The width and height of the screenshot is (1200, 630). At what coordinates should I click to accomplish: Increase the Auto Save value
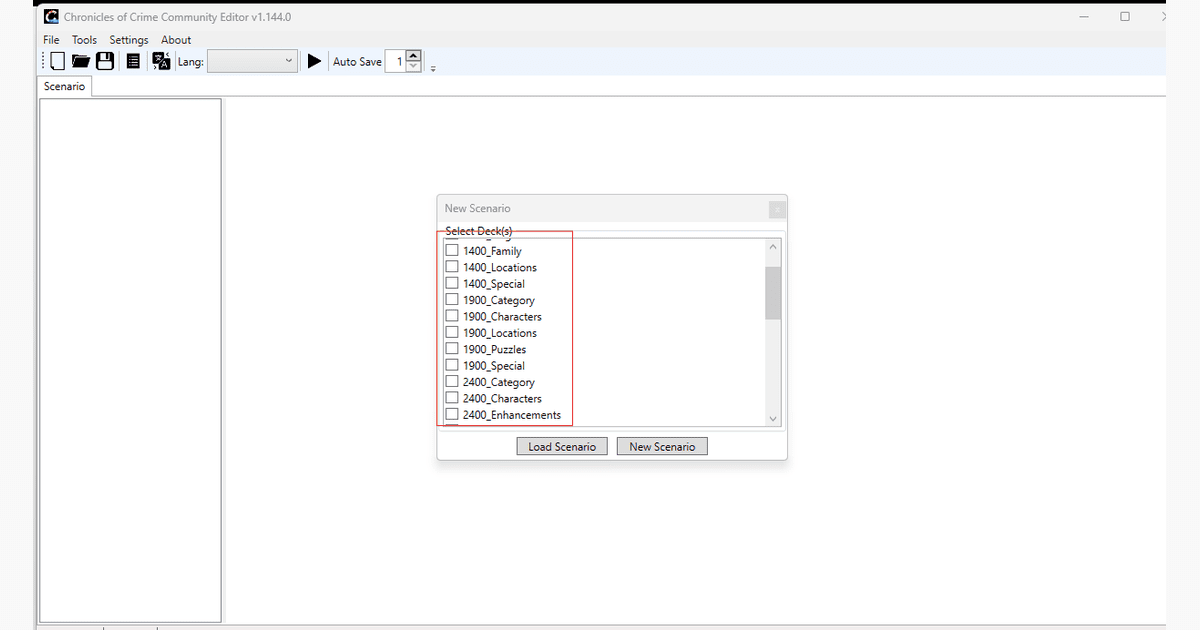(414, 56)
